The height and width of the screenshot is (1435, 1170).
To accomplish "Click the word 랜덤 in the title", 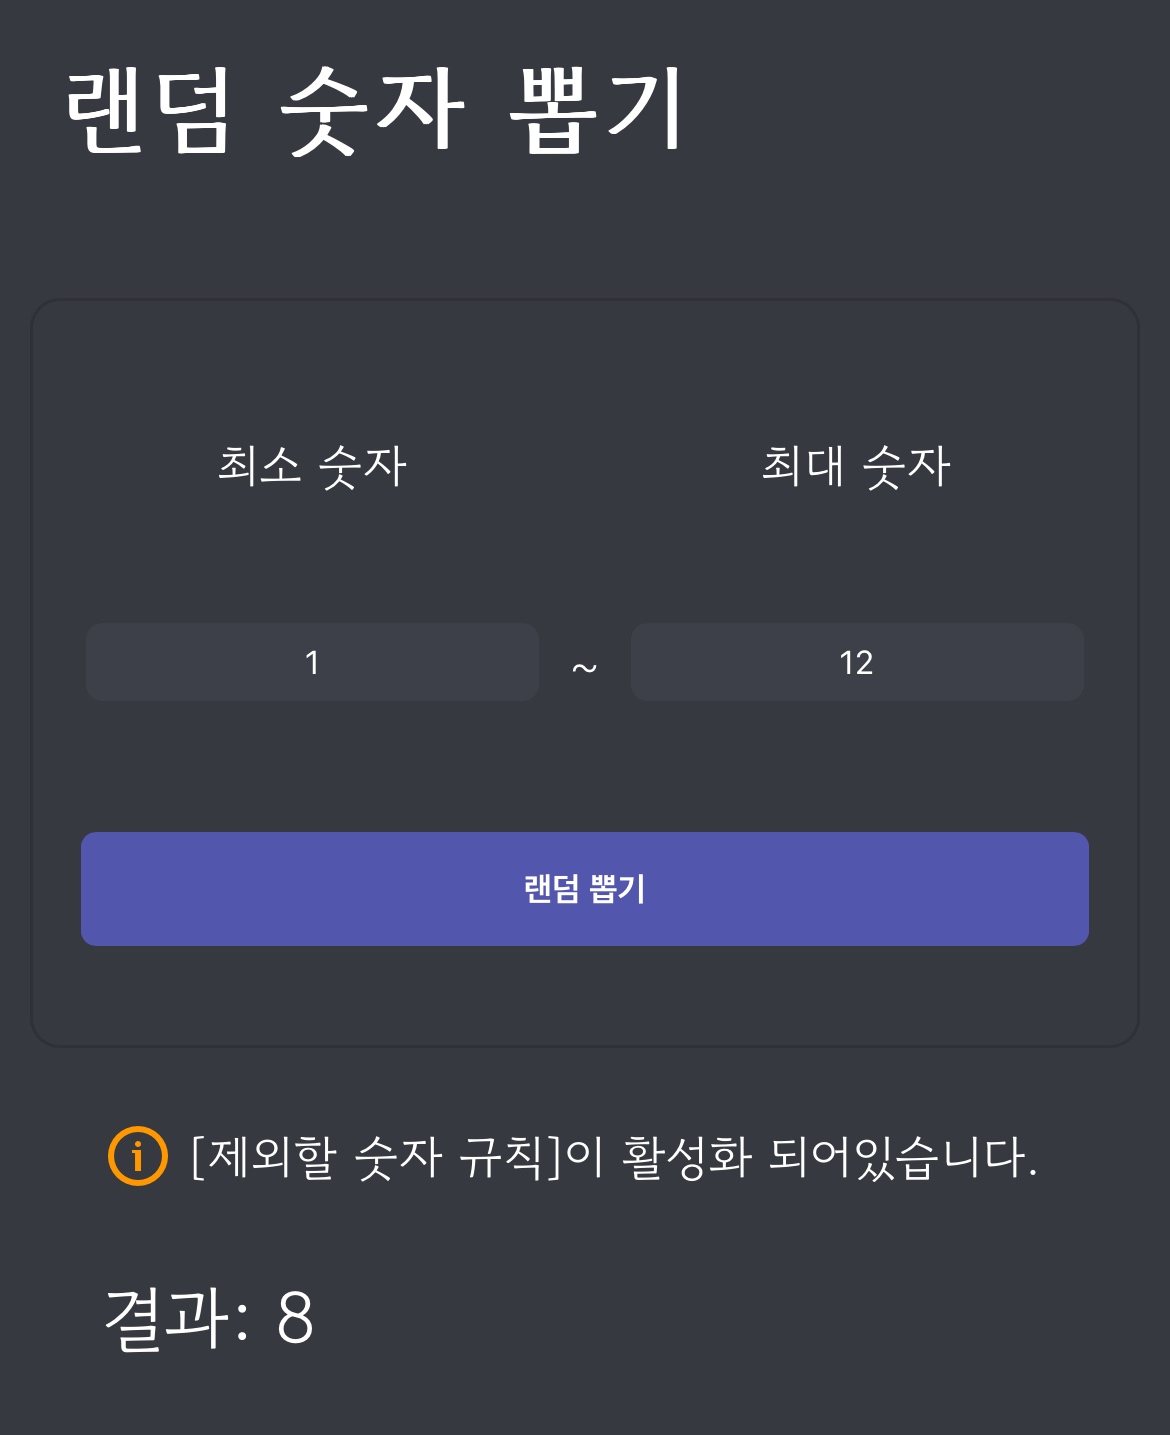I will (150, 110).
